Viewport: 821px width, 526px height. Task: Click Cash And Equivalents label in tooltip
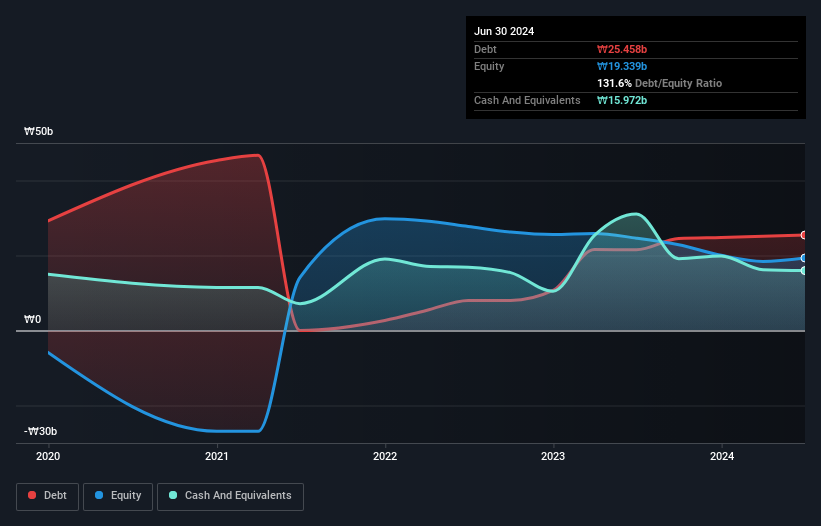(x=527, y=100)
